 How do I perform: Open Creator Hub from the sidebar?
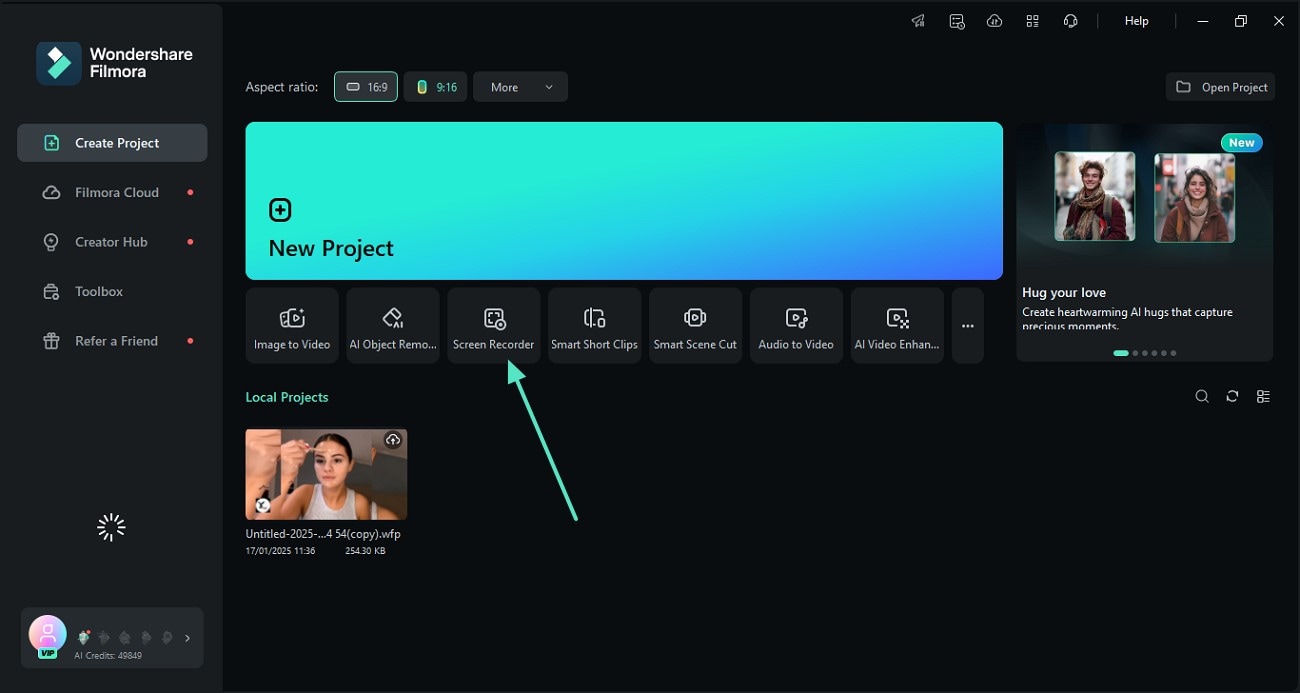112,242
